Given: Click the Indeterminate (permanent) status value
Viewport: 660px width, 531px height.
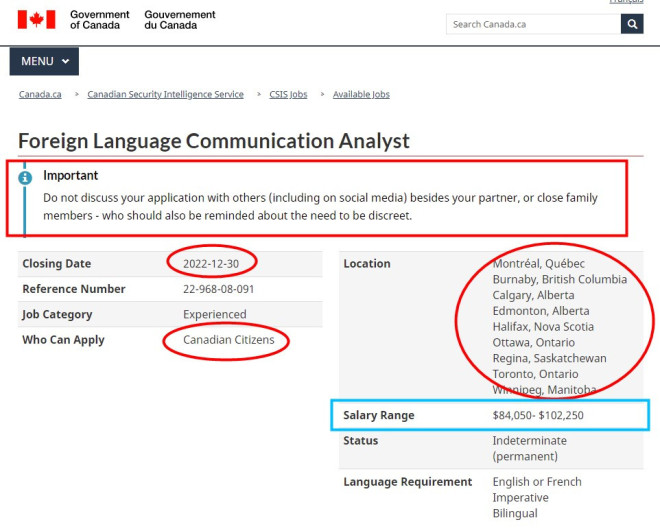Looking at the screenshot, I should (530, 449).
